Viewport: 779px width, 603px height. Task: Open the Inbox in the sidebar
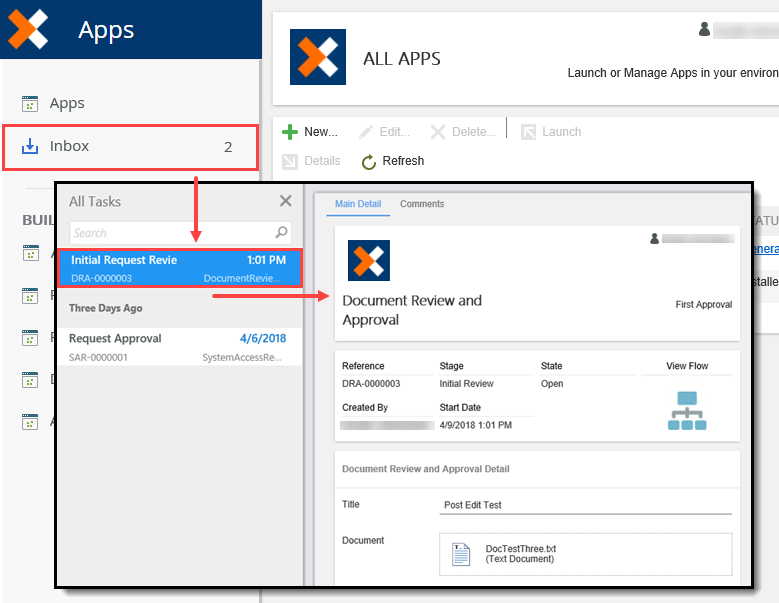tap(130, 147)
